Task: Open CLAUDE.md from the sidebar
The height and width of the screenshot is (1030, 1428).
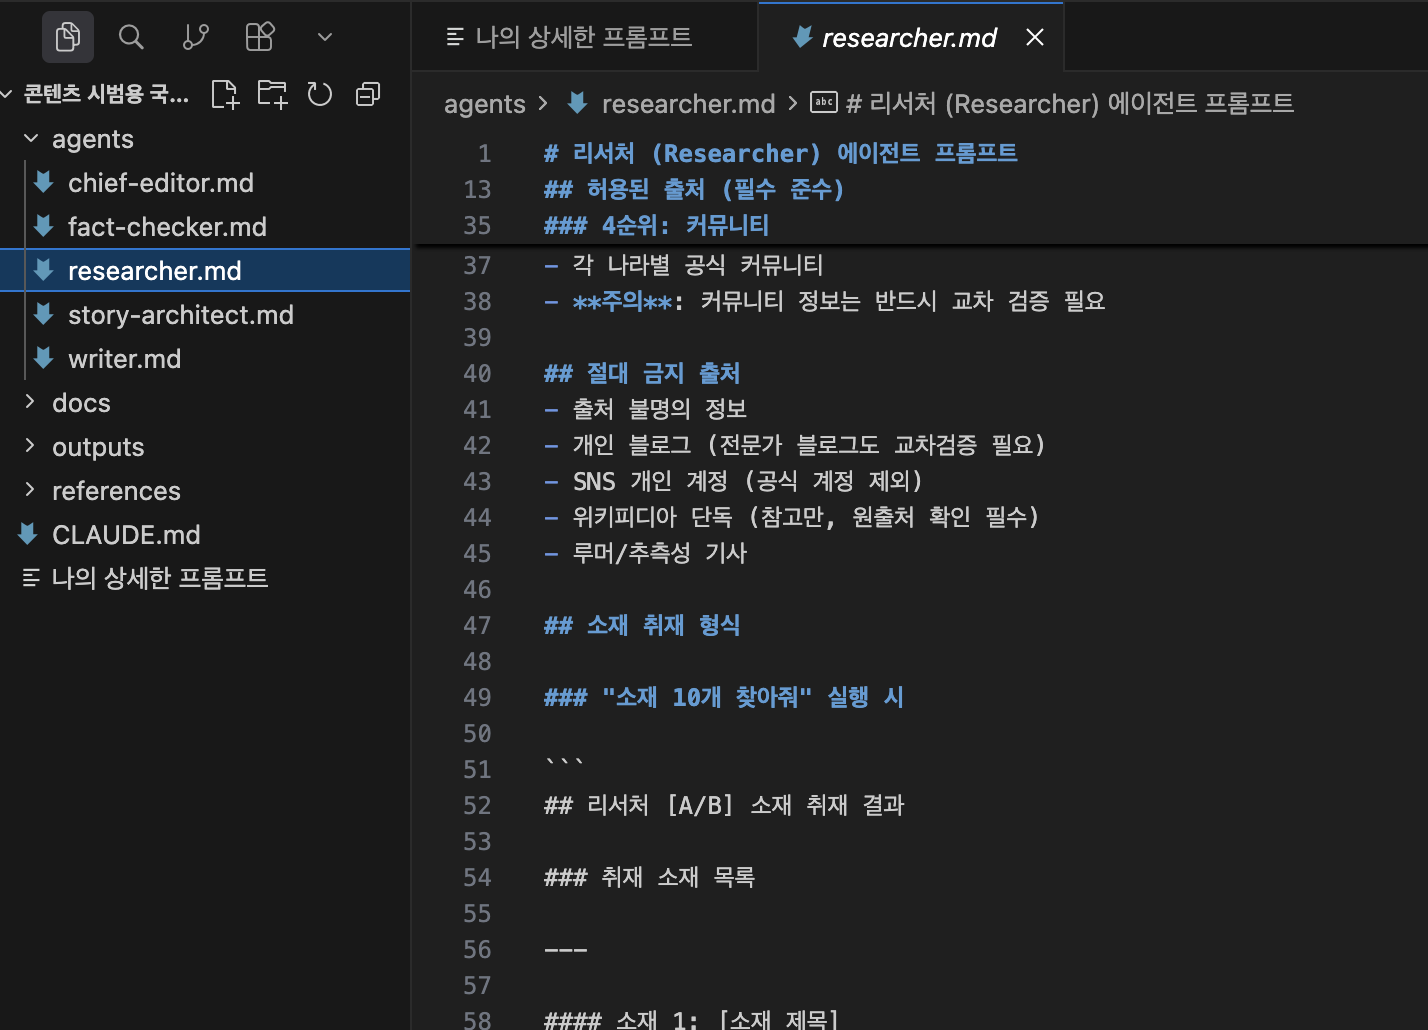Action: [126, 534]
